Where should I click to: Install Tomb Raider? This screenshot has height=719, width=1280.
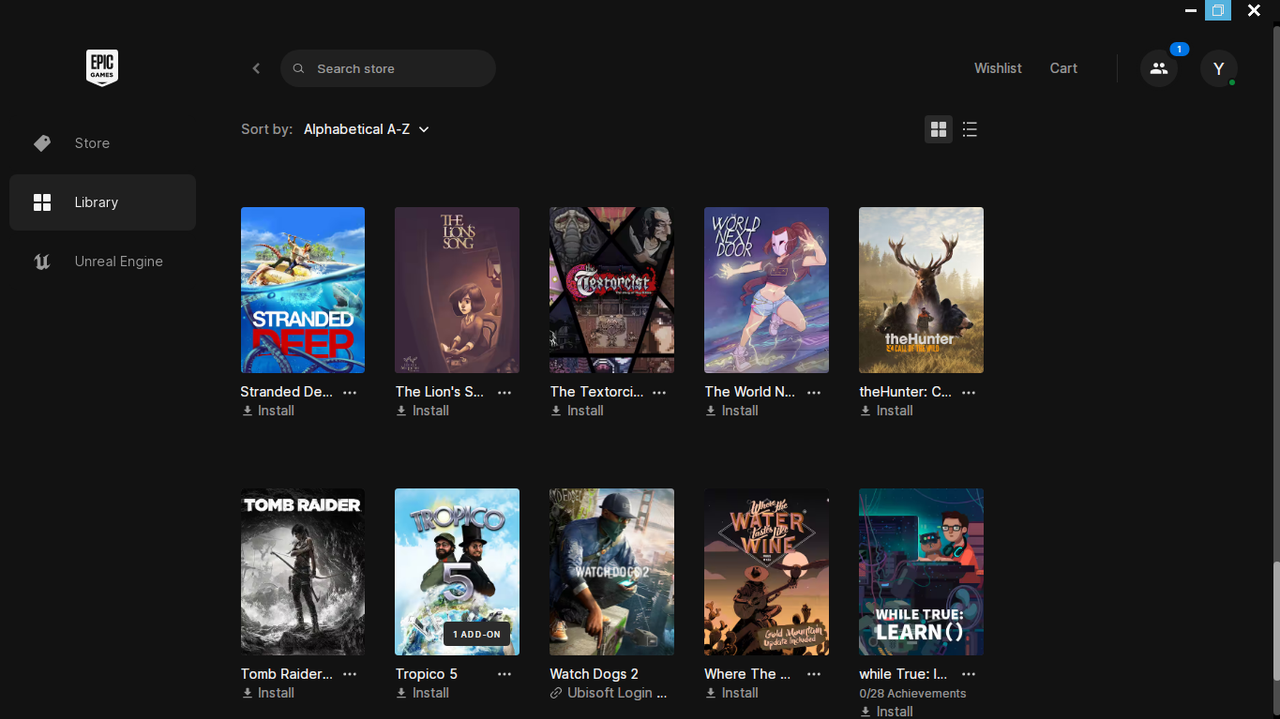pos(268,693)
